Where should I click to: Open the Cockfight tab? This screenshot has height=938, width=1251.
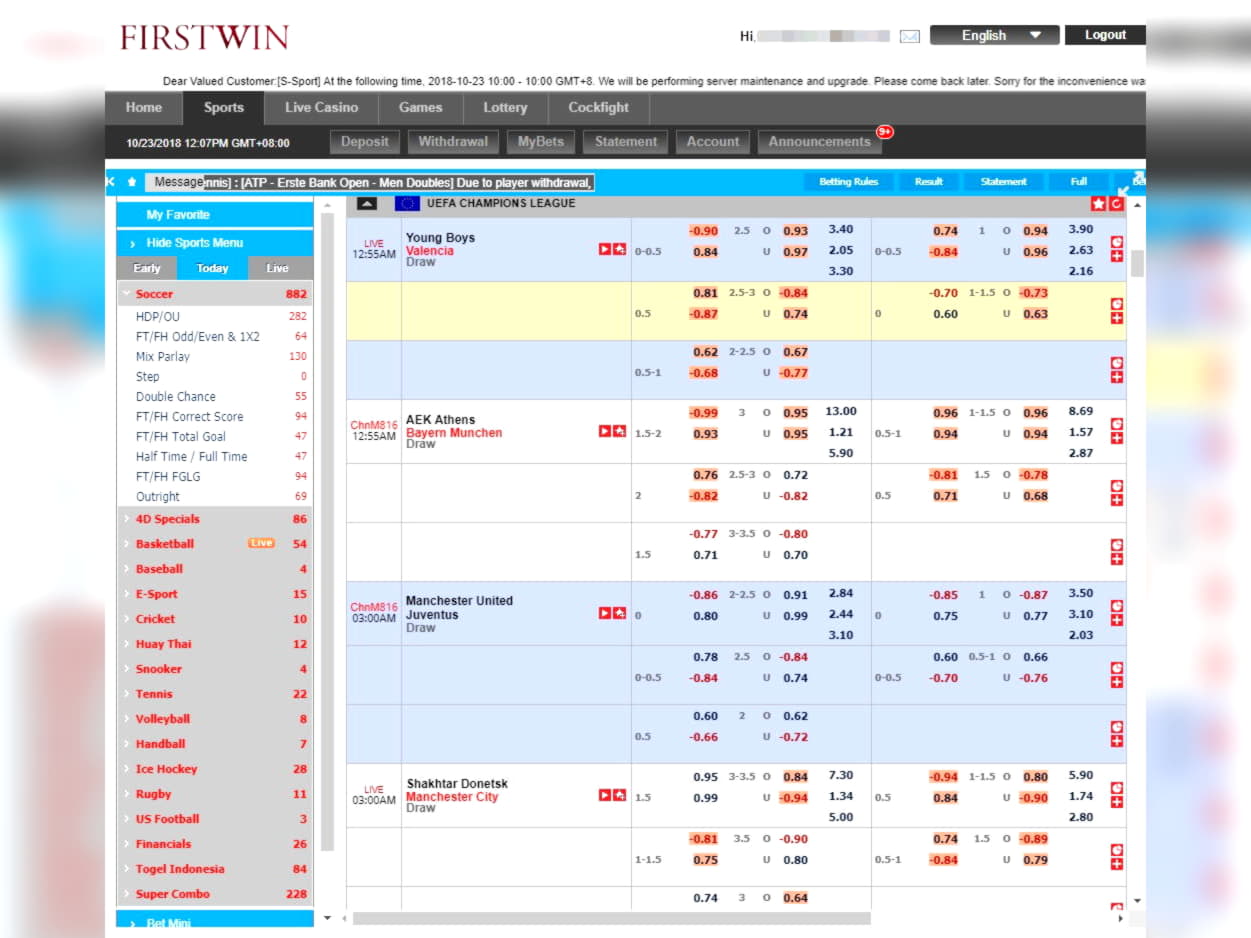(599, 108)
